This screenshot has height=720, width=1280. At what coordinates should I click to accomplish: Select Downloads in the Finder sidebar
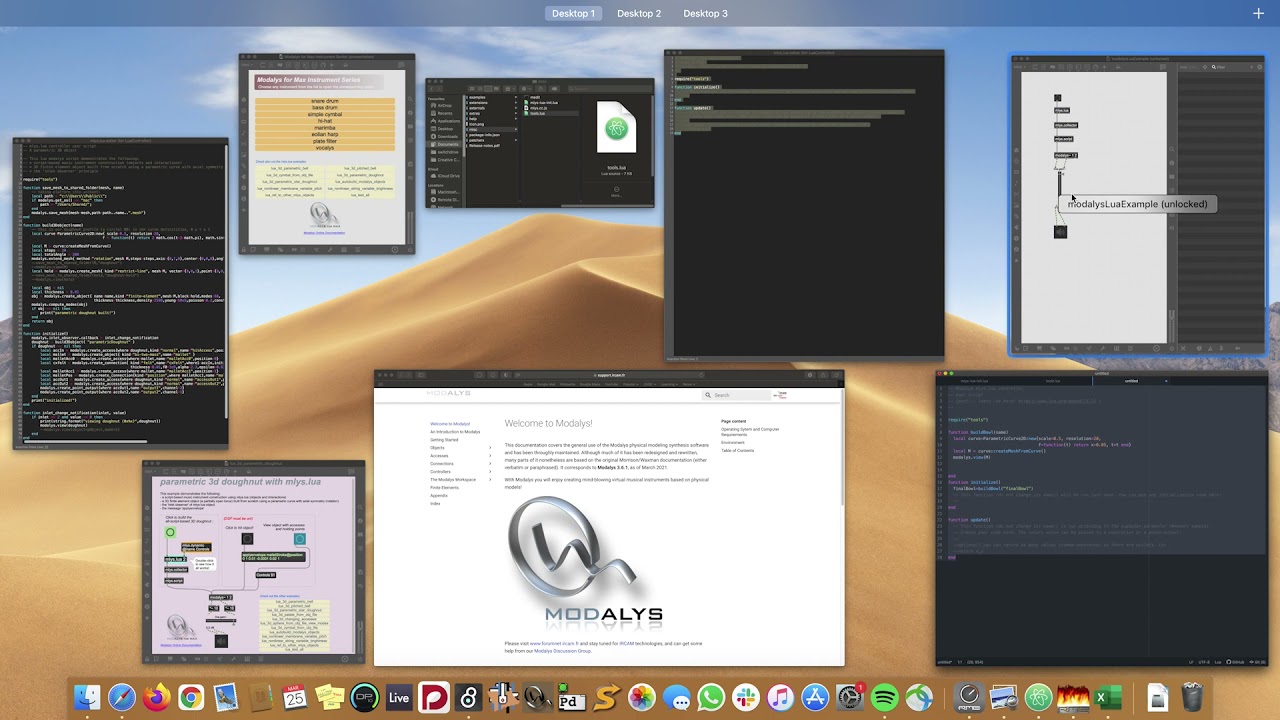pyautogui.click(x=446, y=136)
